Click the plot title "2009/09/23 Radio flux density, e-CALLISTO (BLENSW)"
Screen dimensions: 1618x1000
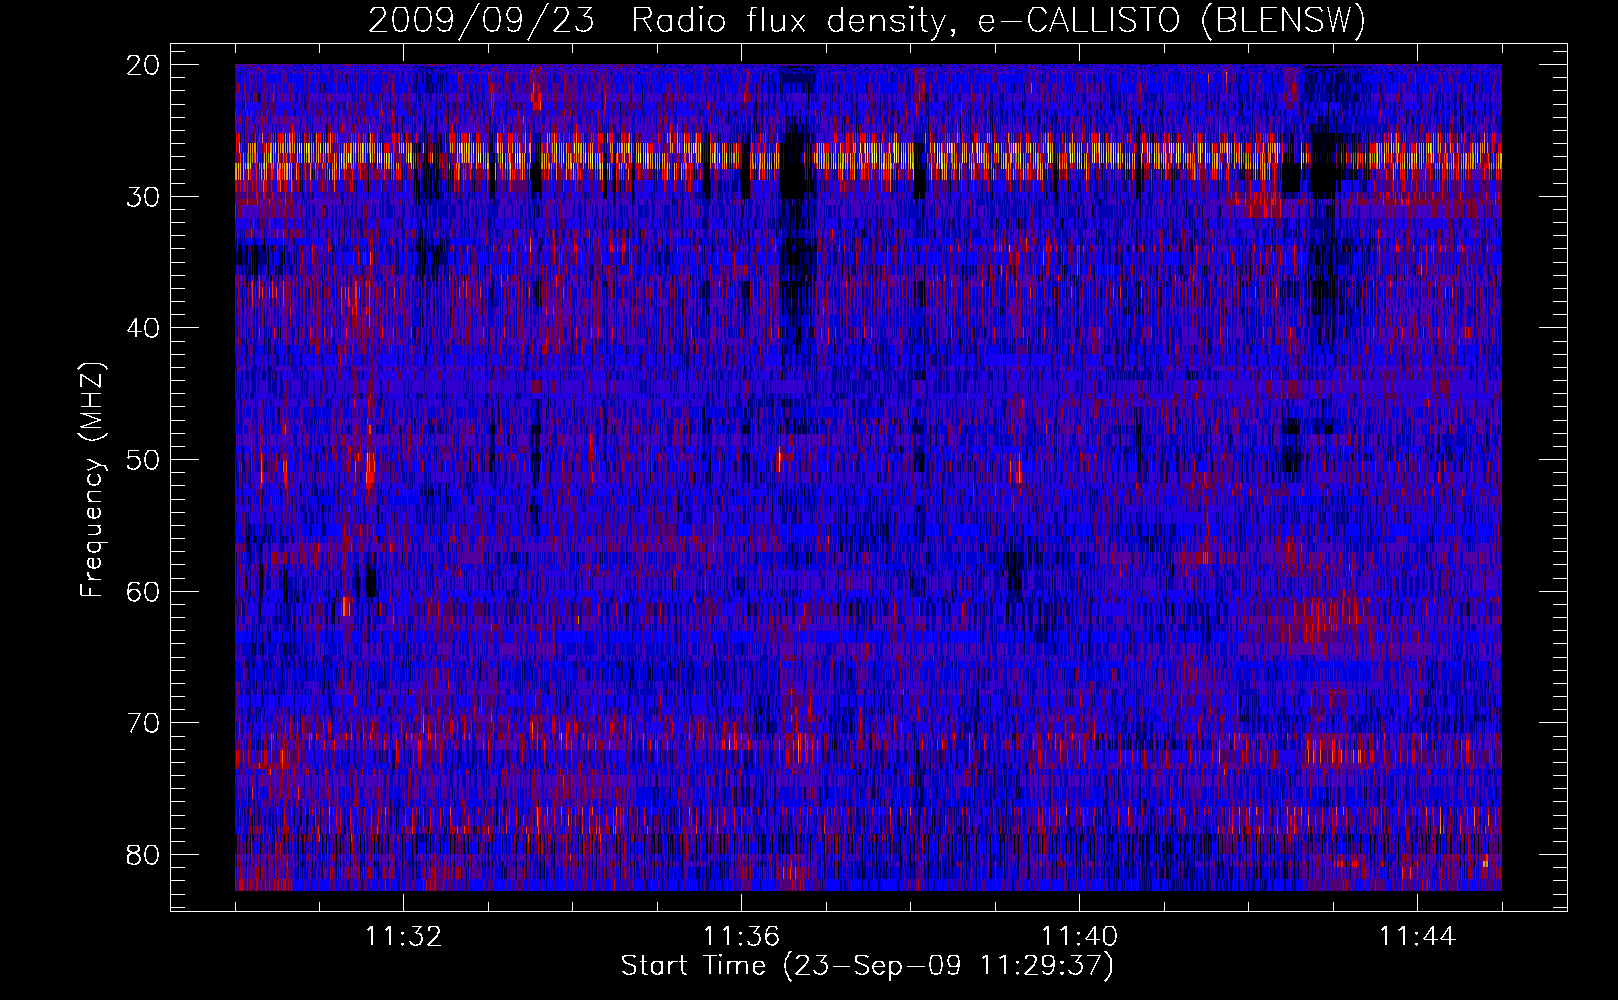[867, 21]
